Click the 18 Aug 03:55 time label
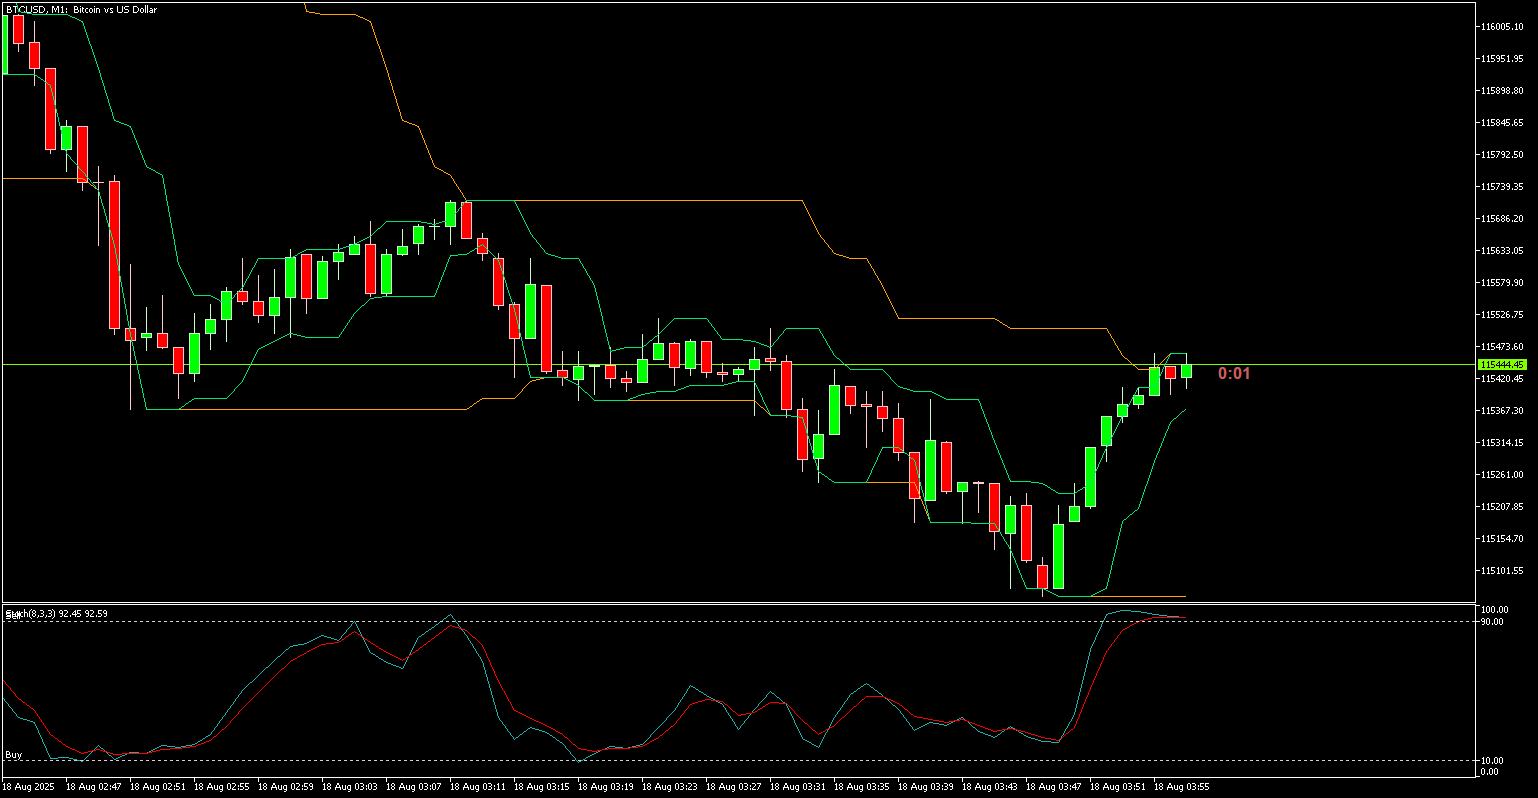Image resolution: width=1538 pixels, height=798 pixels. coord(1182,787)
